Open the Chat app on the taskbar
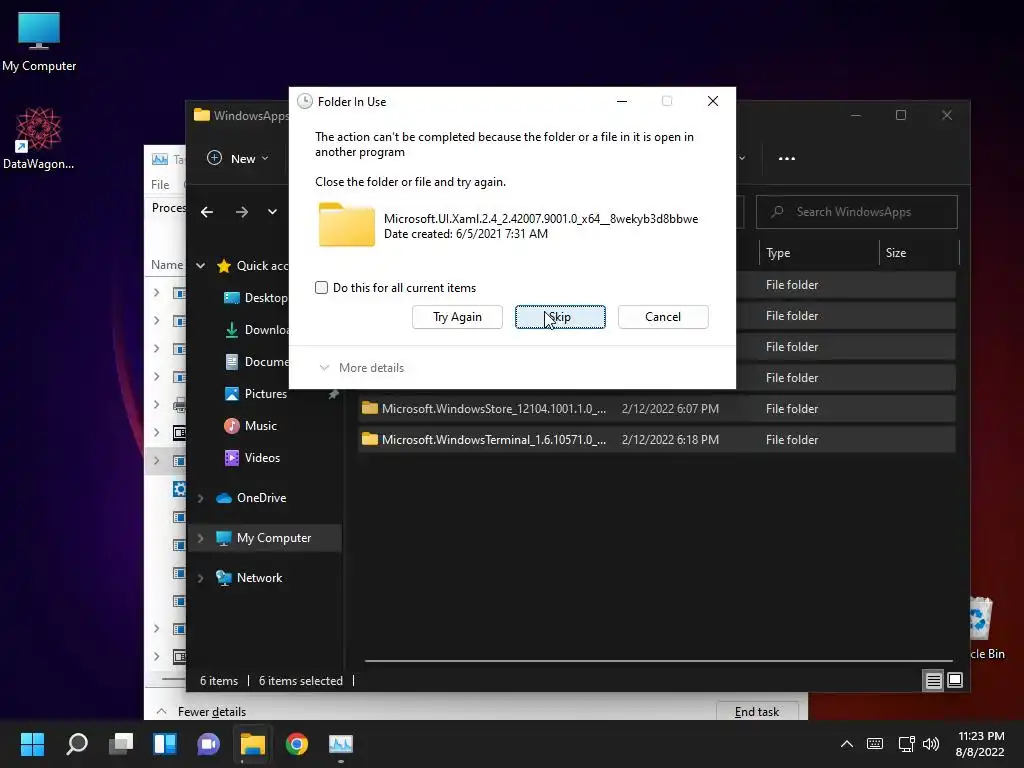Viewport: 1024px width, 768px height. [208, 744]
